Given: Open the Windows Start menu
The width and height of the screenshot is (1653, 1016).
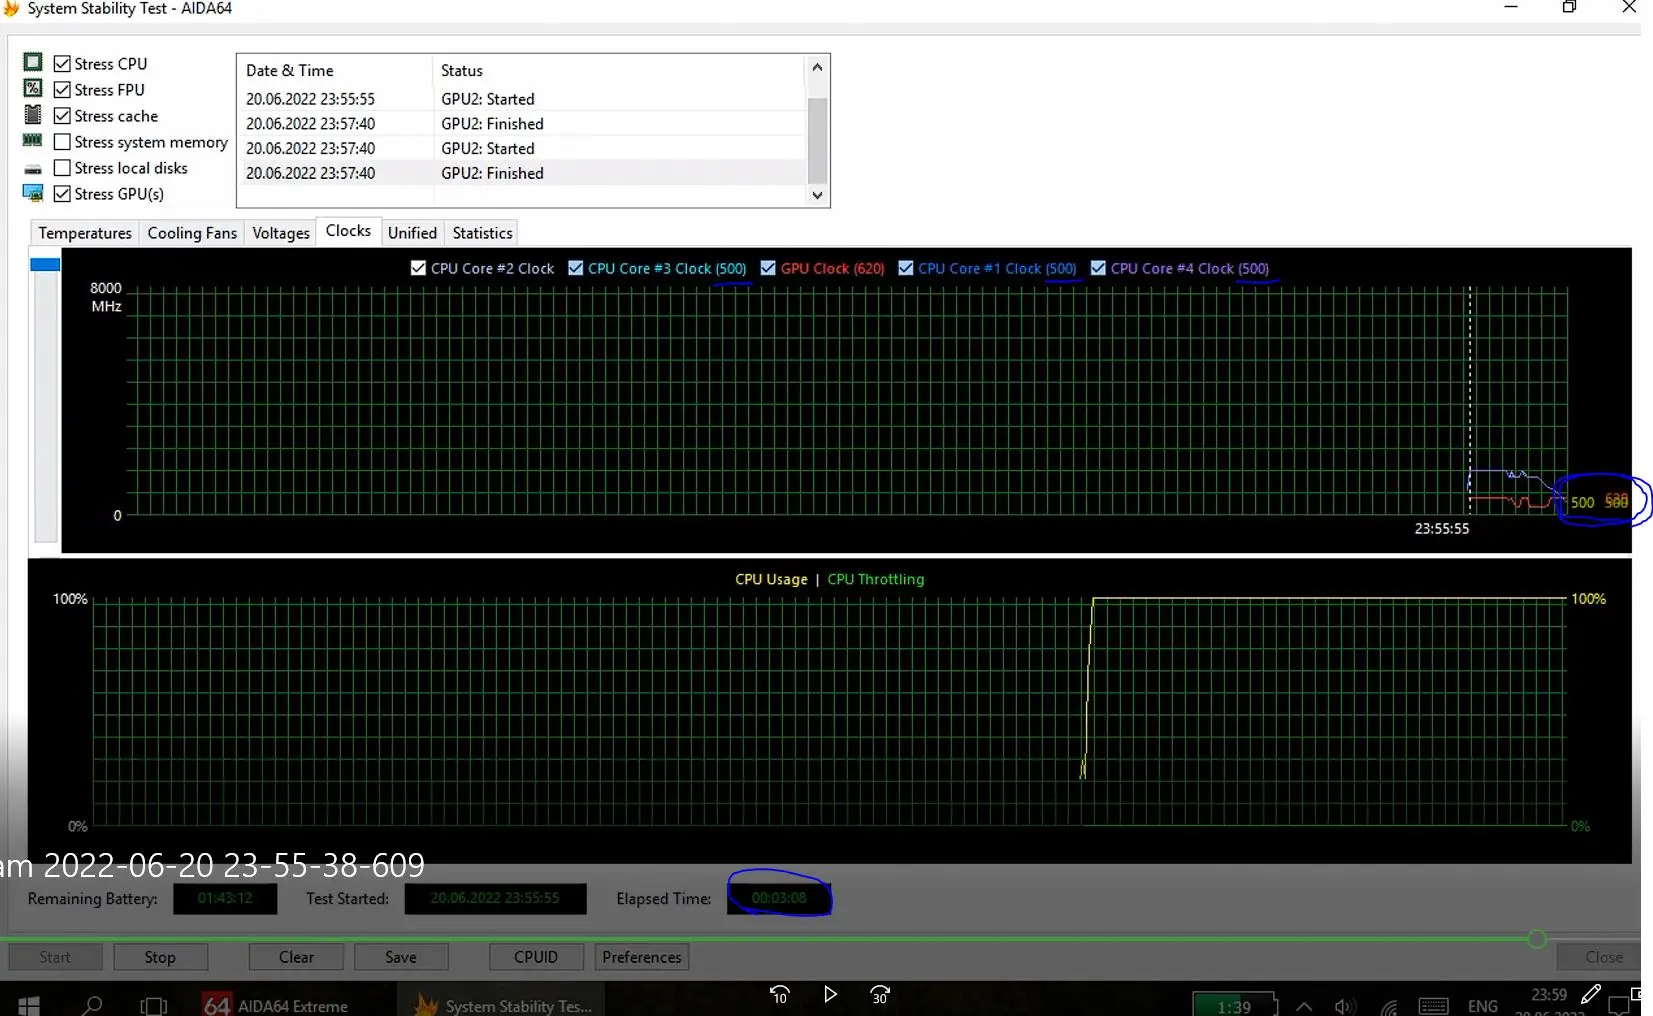Looking at the screenshot, I should (28, 1005).
